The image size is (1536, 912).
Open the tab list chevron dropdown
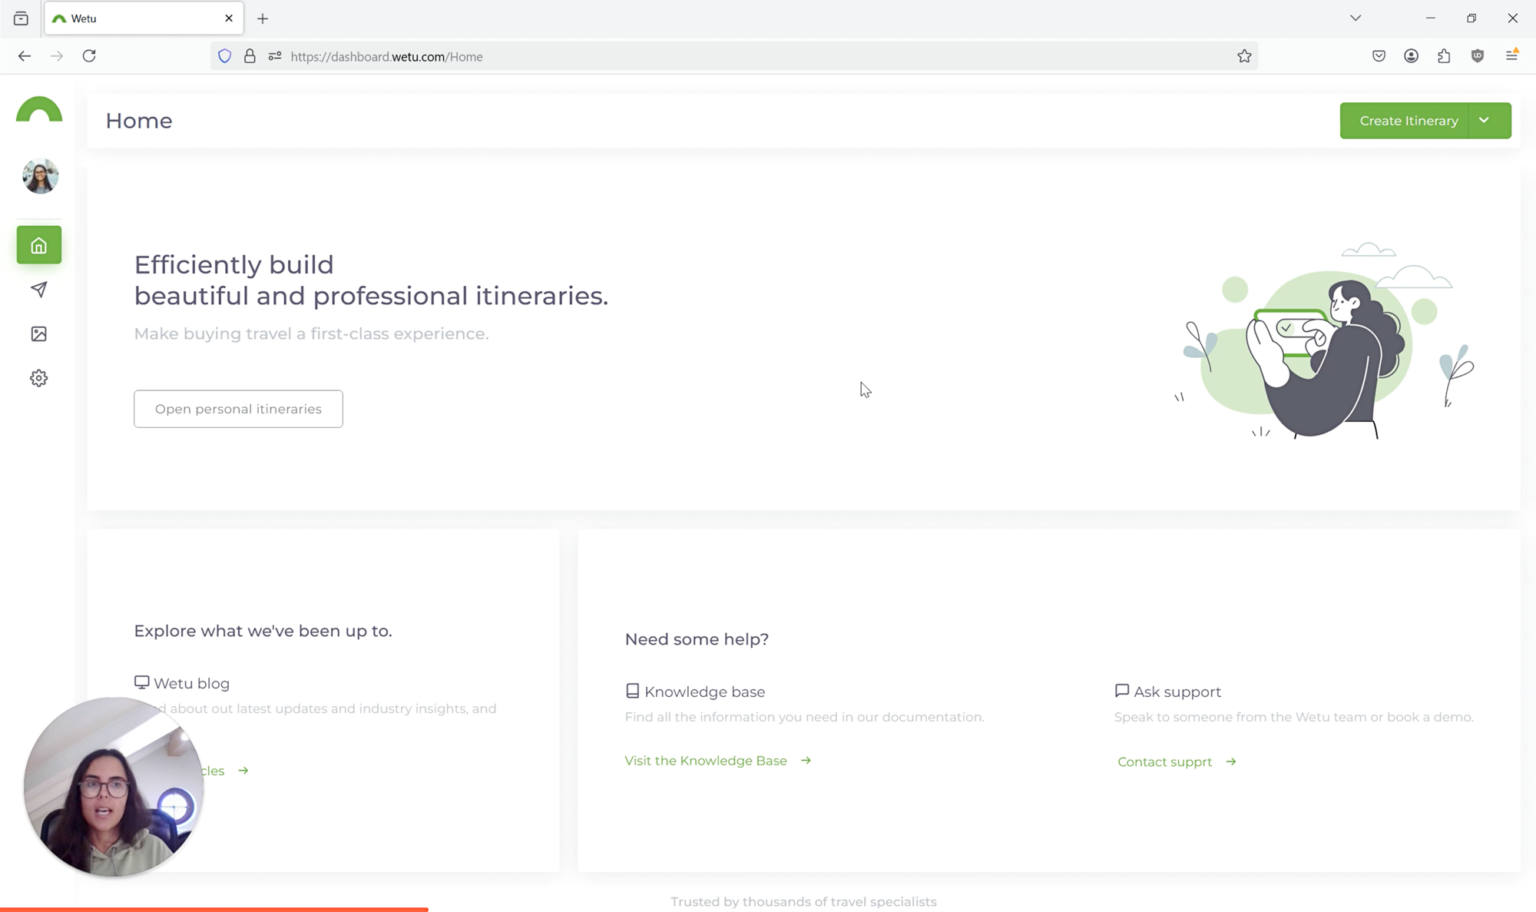tap(1355, 18)
